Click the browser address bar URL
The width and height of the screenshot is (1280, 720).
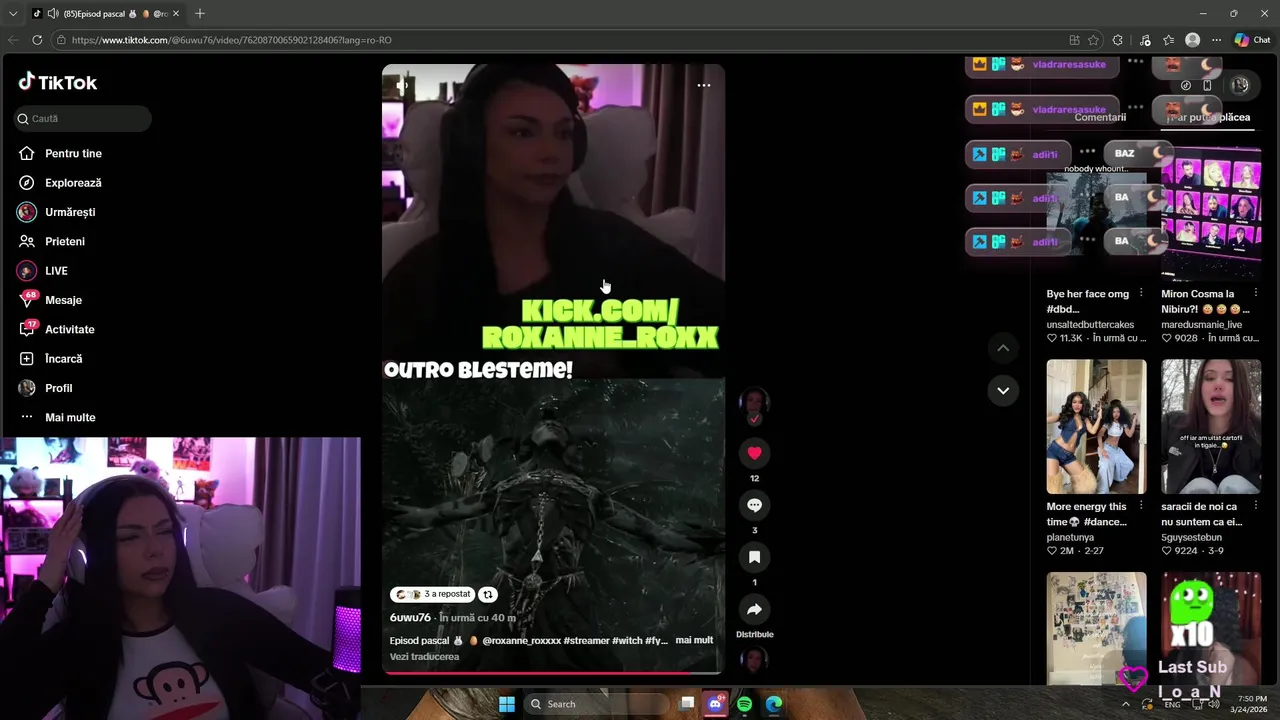[232, 40]
